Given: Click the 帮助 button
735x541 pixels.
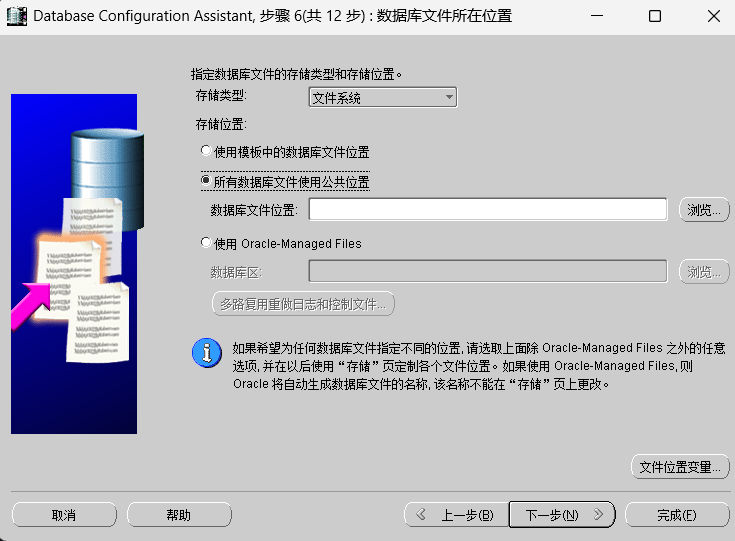Looking at the screenshot, I should click(x=179, y=515).
